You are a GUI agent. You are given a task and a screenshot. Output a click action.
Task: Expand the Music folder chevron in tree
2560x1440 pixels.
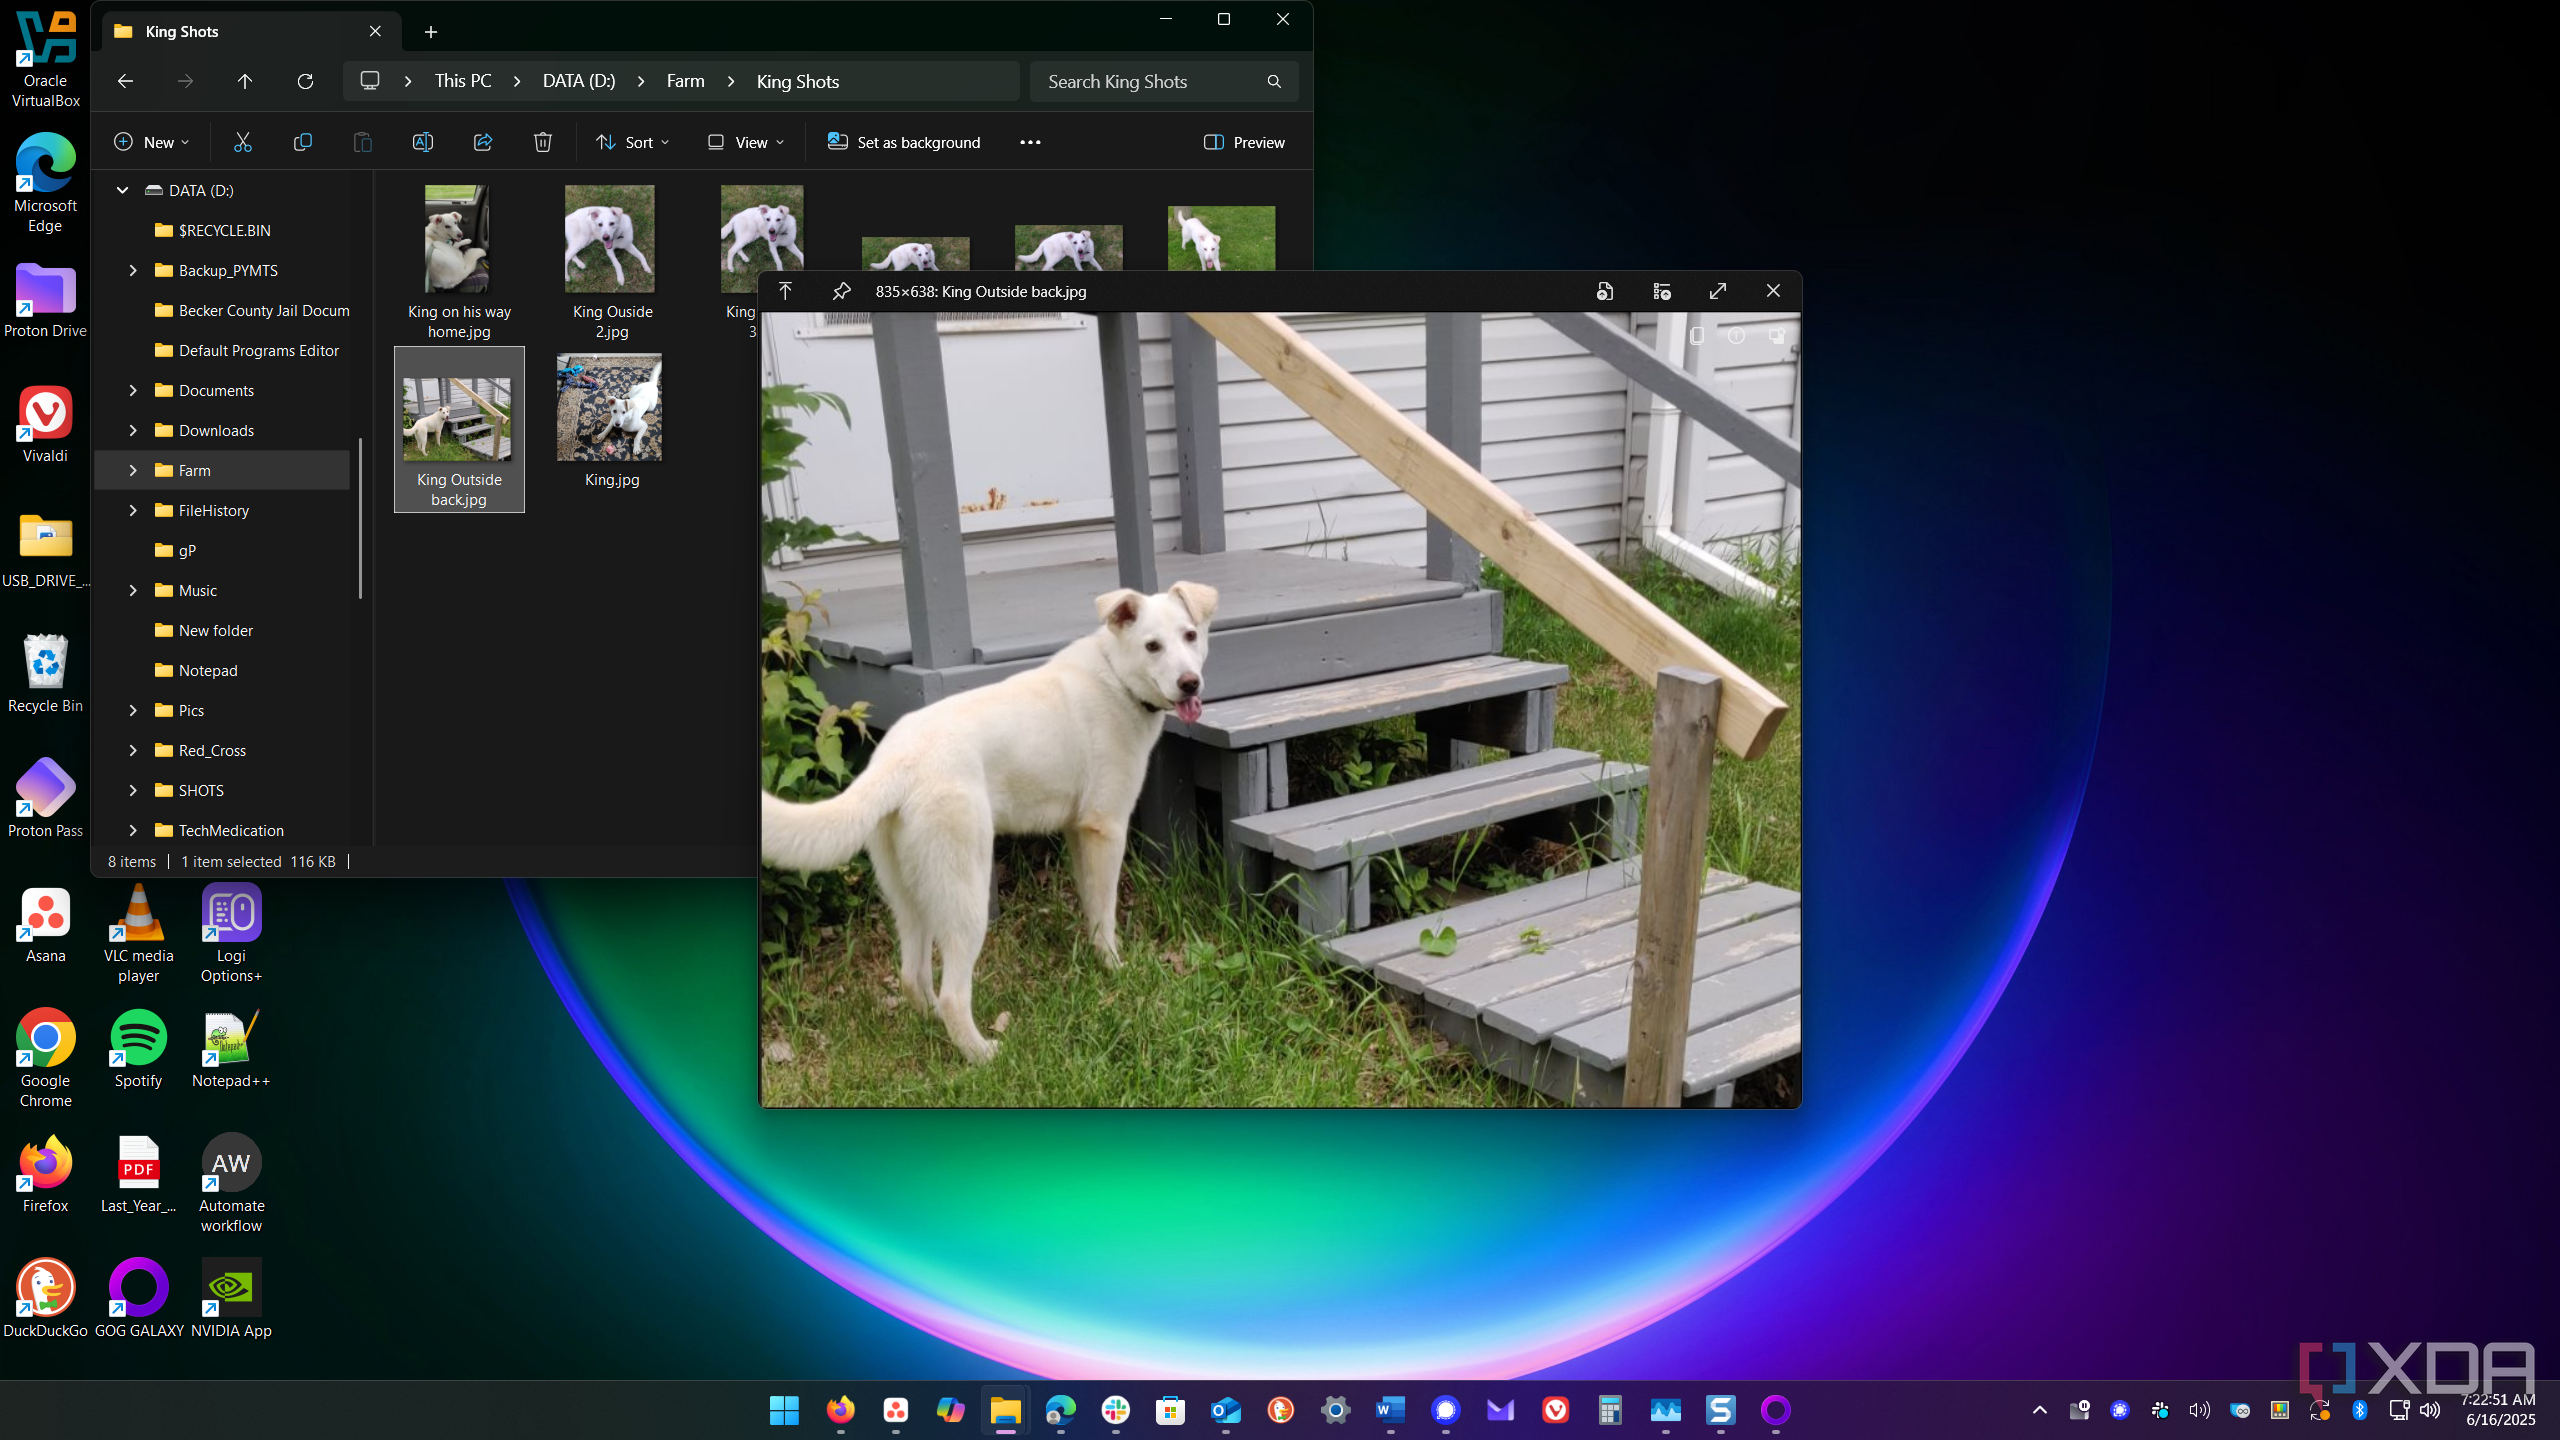133,590
